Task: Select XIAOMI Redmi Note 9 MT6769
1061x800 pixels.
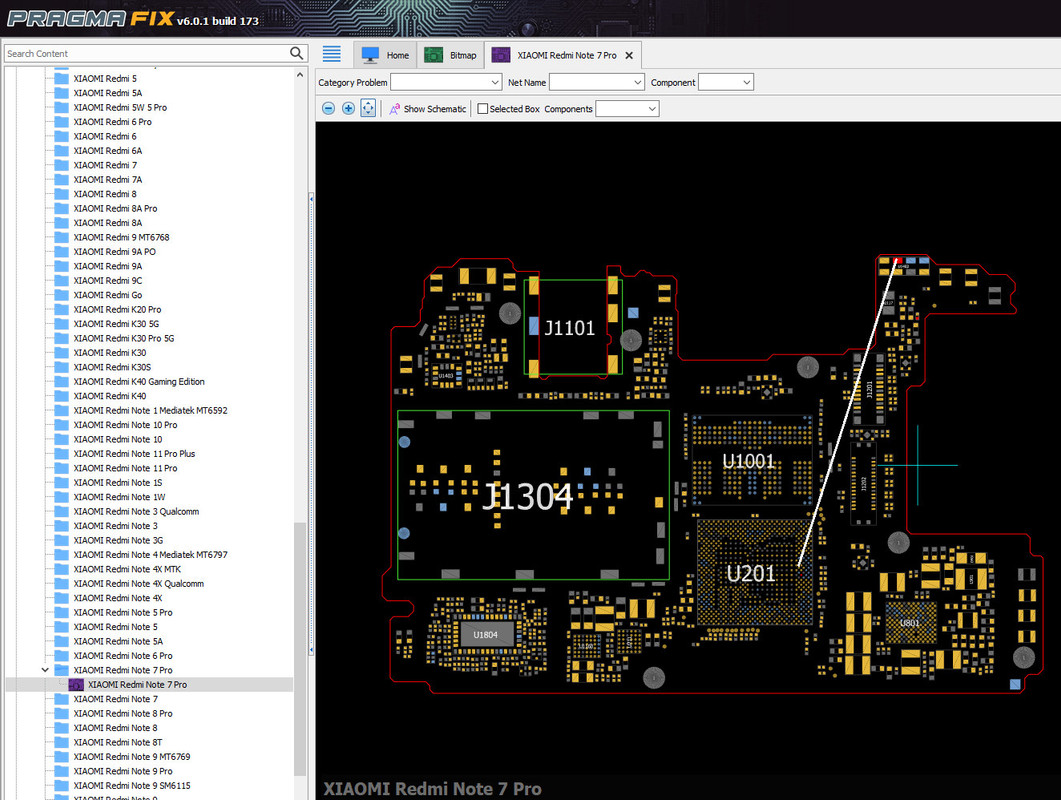Action: (x=132, y=757)
